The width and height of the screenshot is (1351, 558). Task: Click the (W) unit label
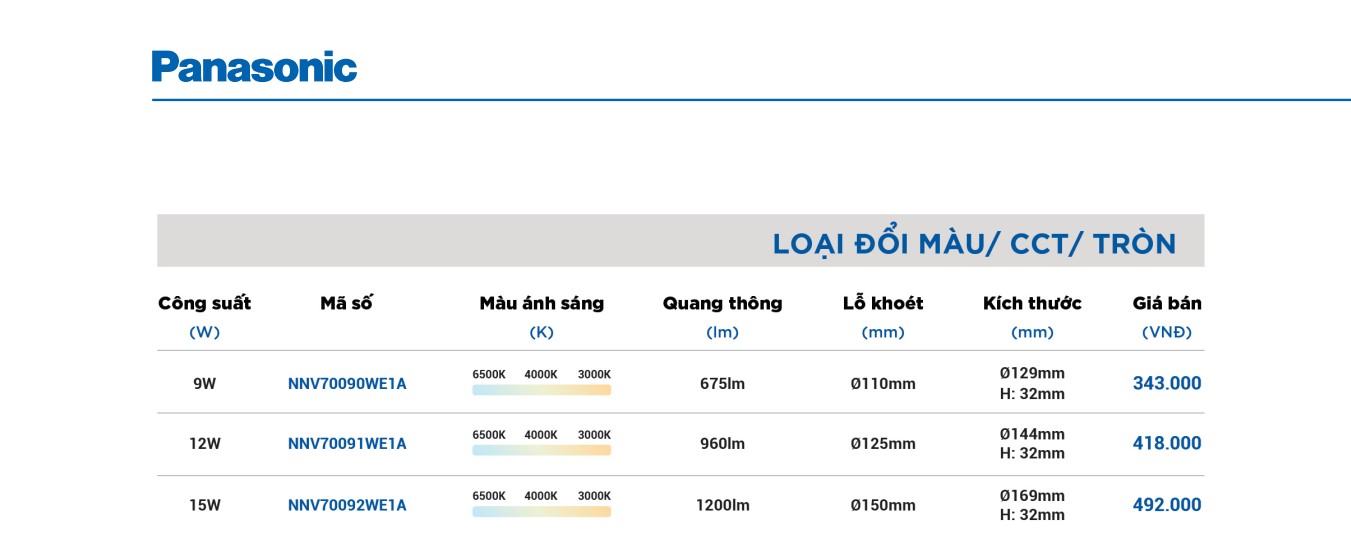coord(204,333)
